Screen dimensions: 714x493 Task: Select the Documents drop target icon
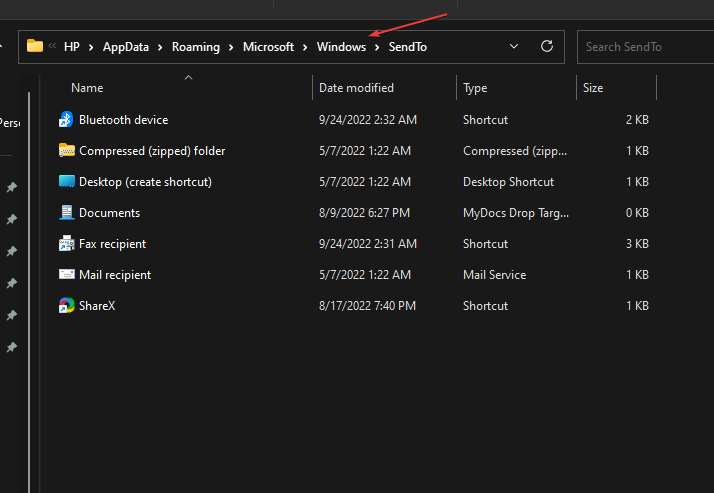[66, 213]
